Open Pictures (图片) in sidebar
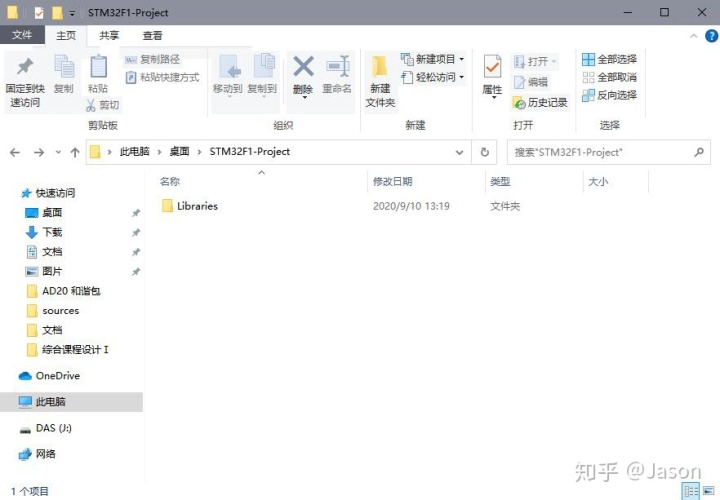Image resolution: width=720 pixels, height=500 pixels. point(44,271)
